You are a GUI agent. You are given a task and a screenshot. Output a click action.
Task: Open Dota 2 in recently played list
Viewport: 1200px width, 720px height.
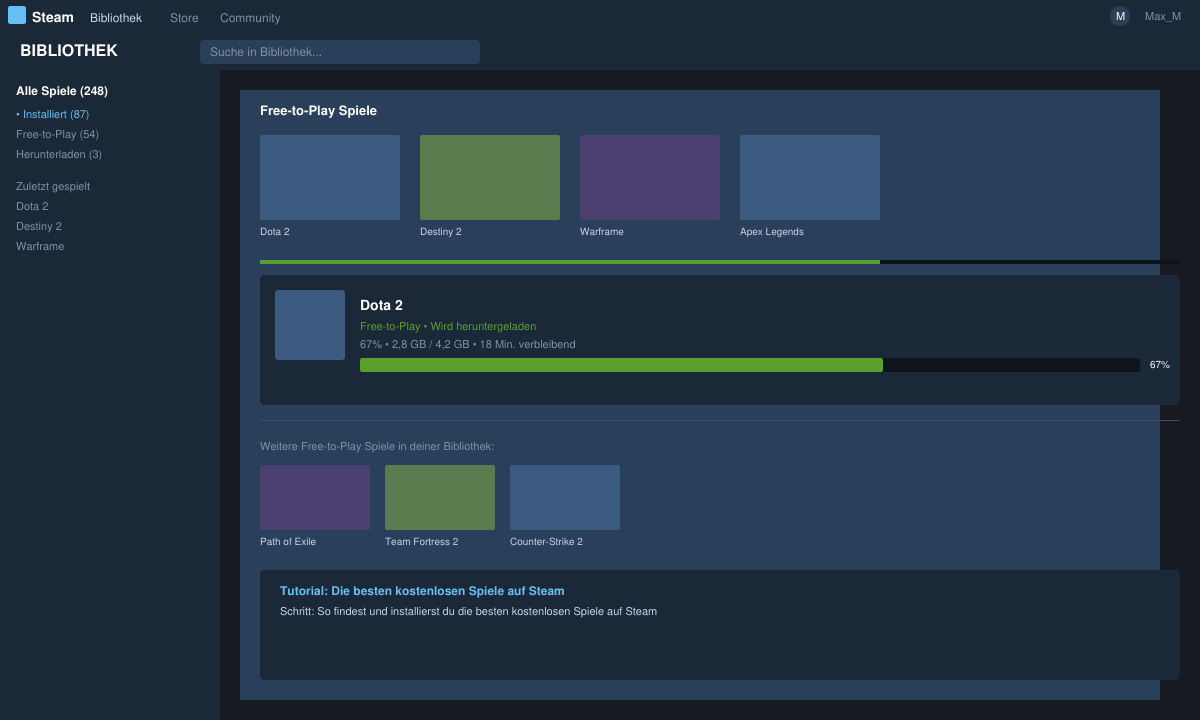pyautogui.click(x=32, y=206)
